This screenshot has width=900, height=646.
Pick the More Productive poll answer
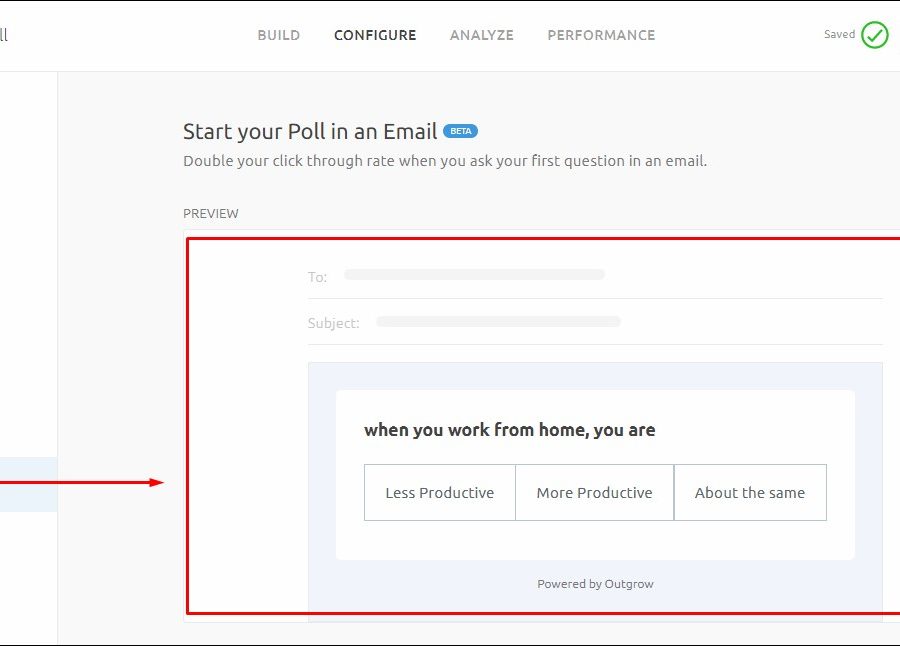click(x=594, y=492)
